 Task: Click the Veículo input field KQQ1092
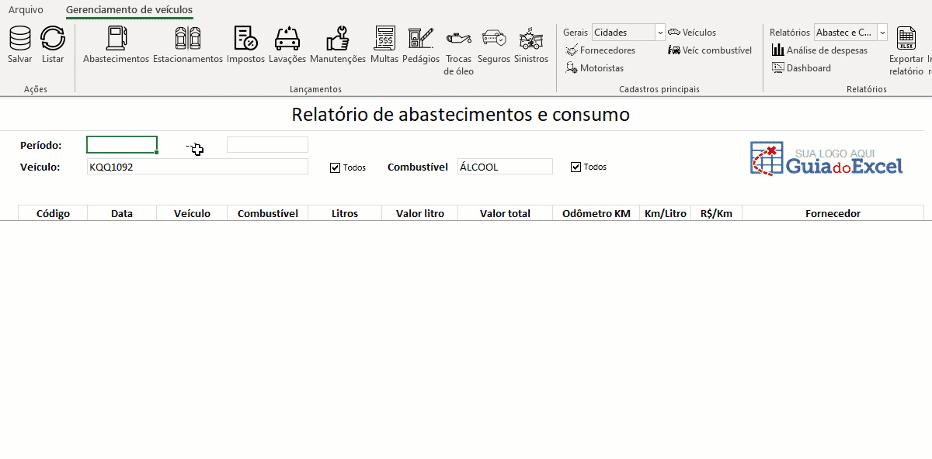point(197,167)
